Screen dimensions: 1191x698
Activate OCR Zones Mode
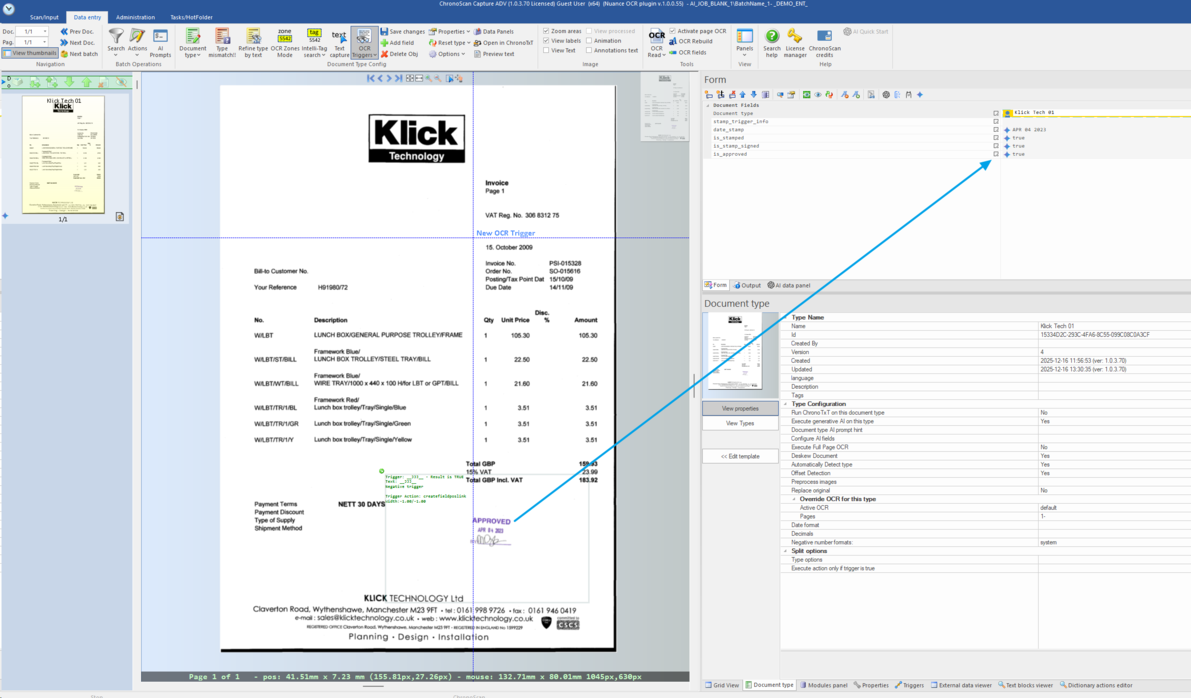[x=285, y=42]
